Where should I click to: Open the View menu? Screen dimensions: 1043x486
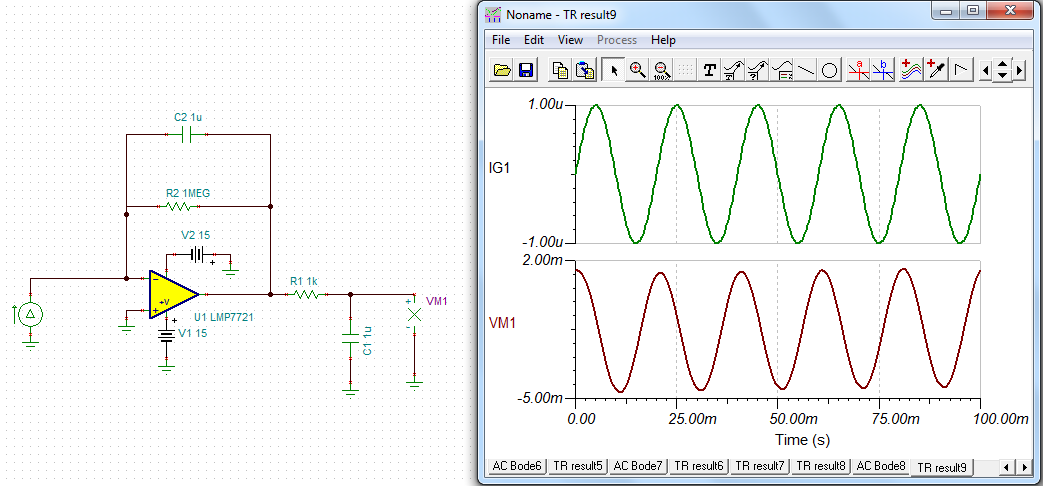[570, 40]
